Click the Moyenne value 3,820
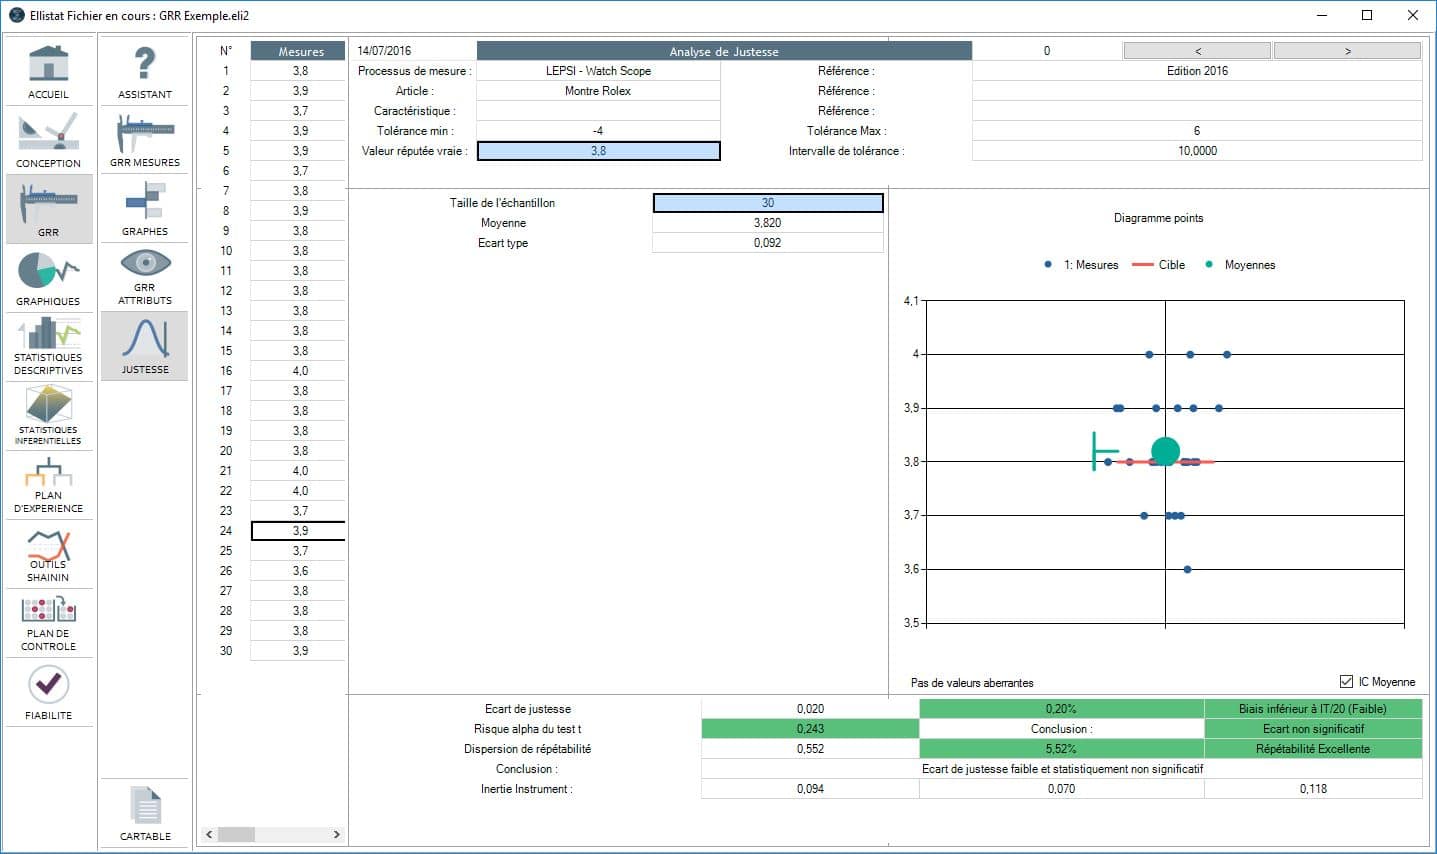This screenshot has height=854, width=1437. [768, 223]
